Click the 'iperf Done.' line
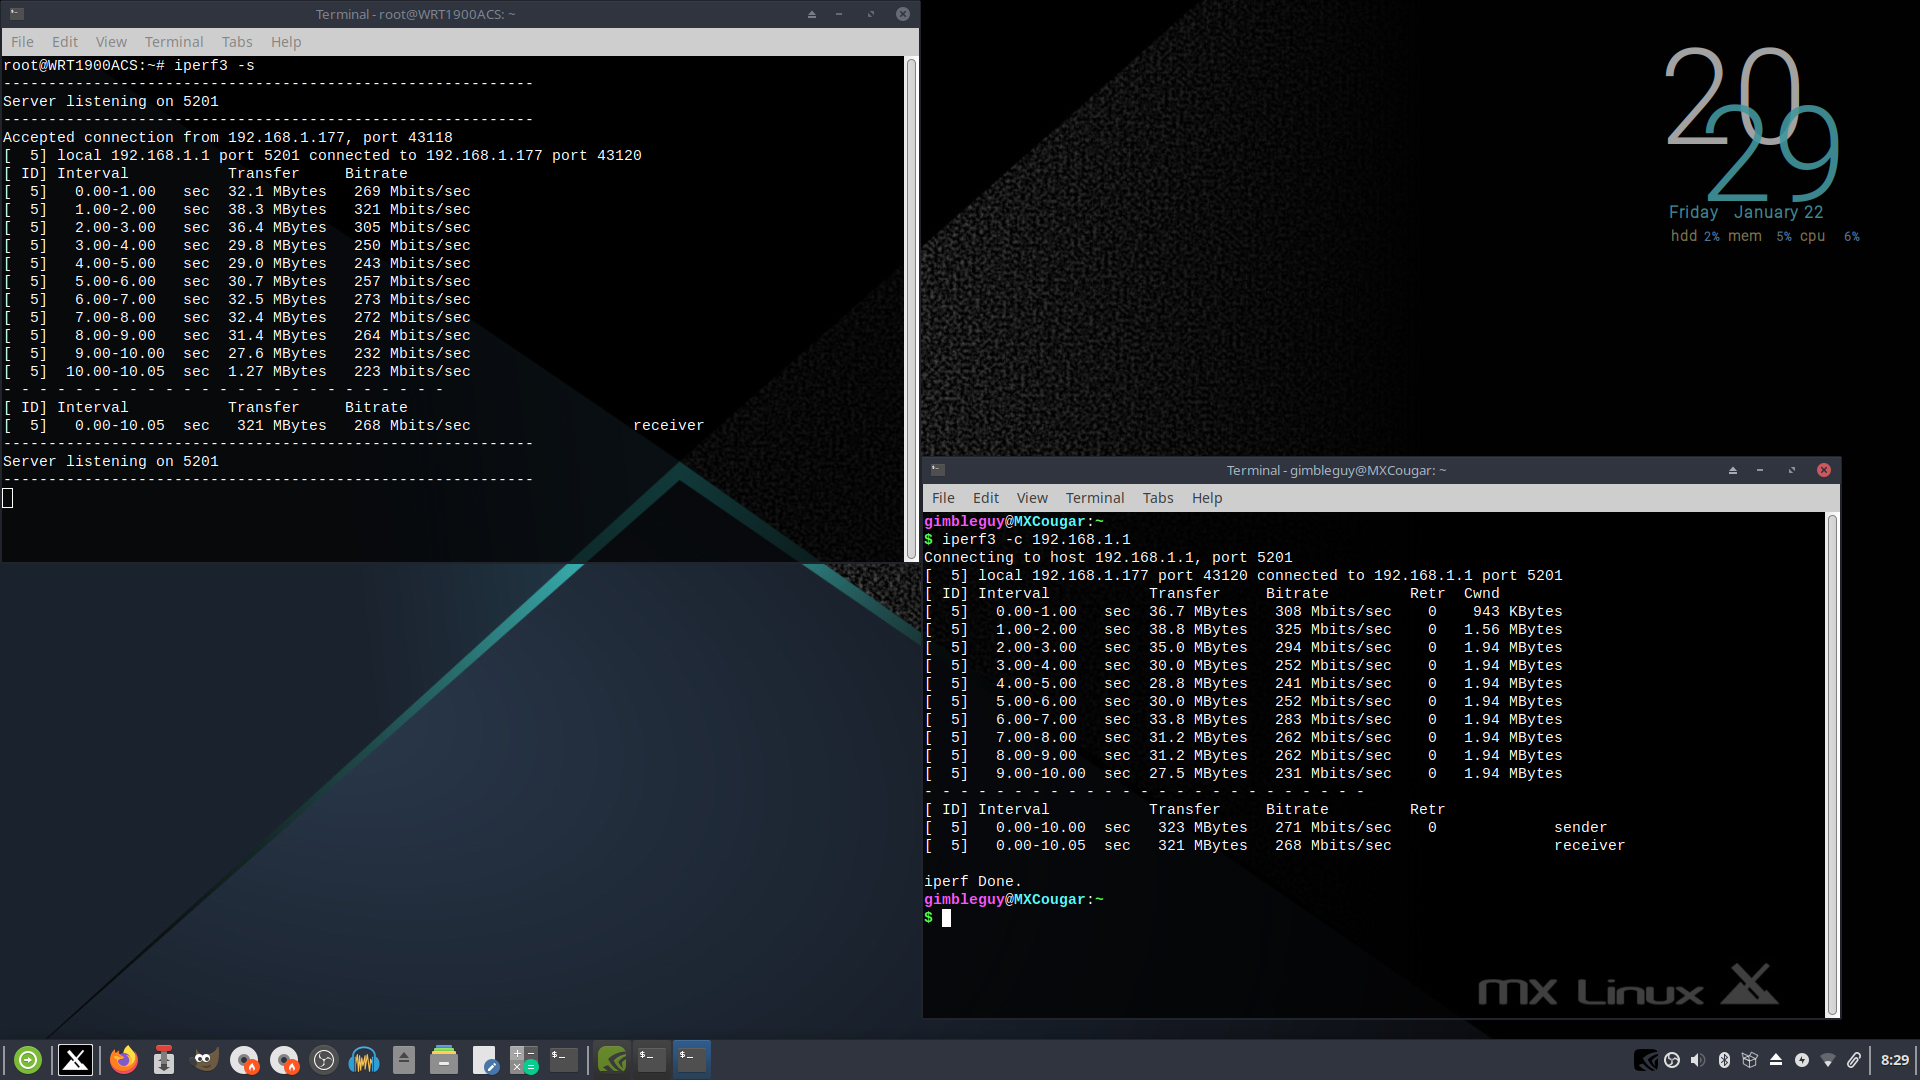1920x1080 pixels. (x=973, y=882)
